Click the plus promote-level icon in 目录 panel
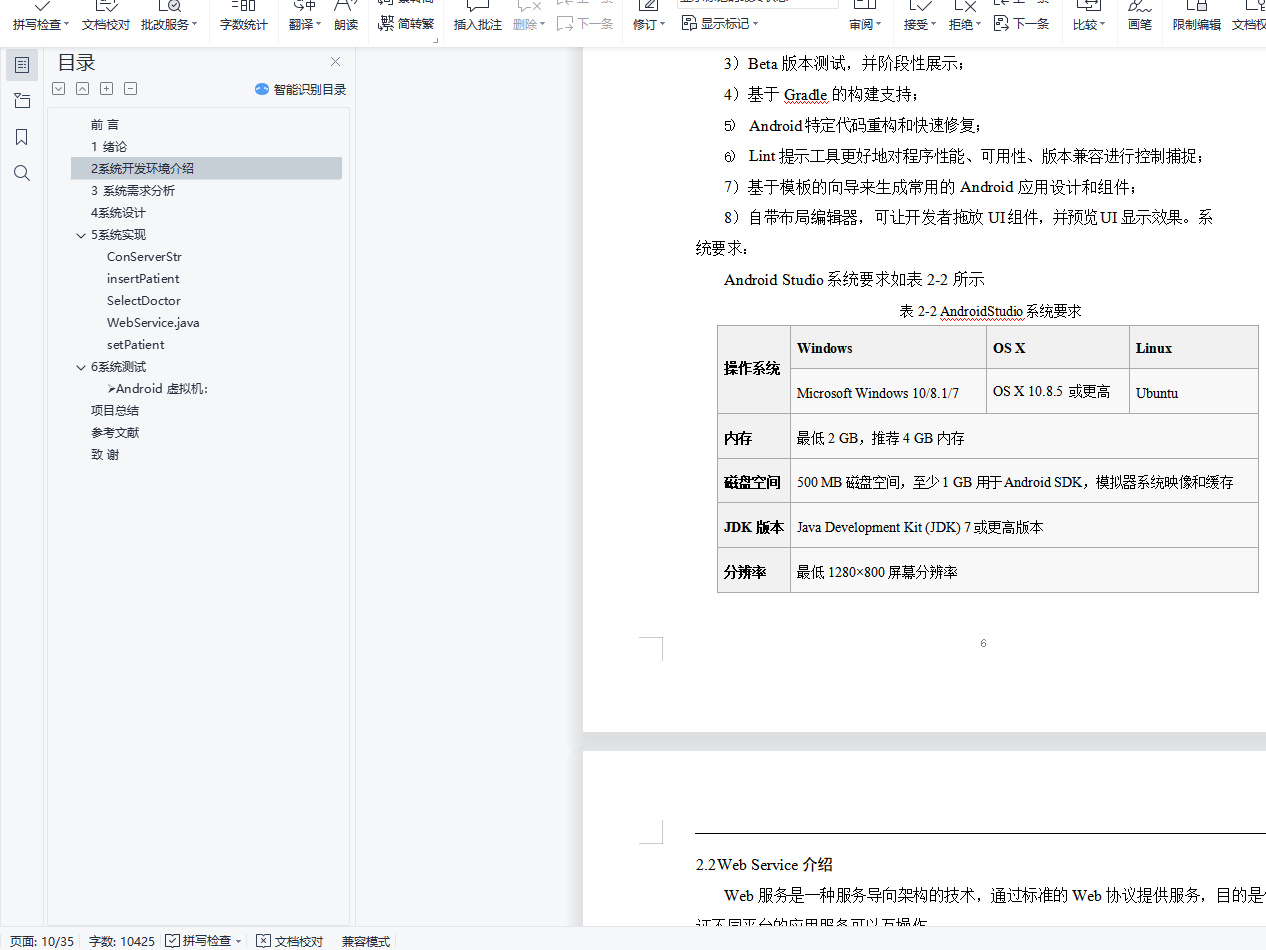This screenshot has height=950, width=1266. pos(107,89)
